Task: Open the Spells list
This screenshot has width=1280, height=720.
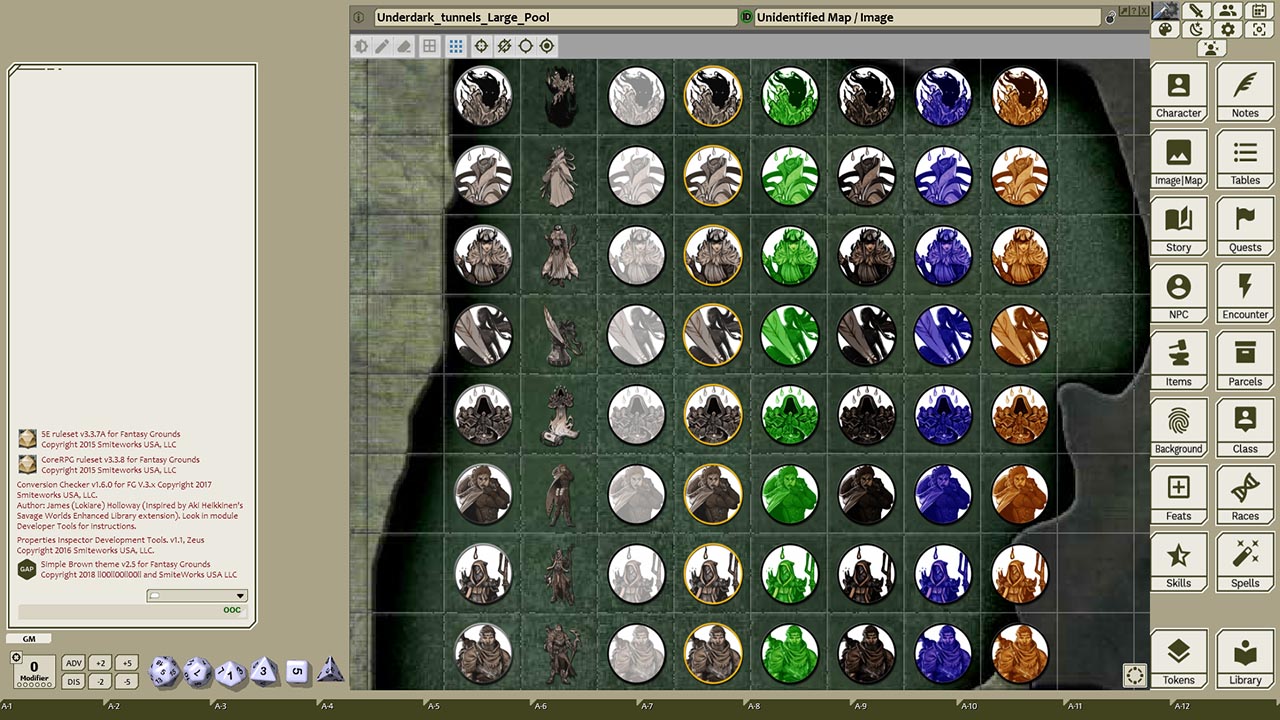Action: 1245,562
